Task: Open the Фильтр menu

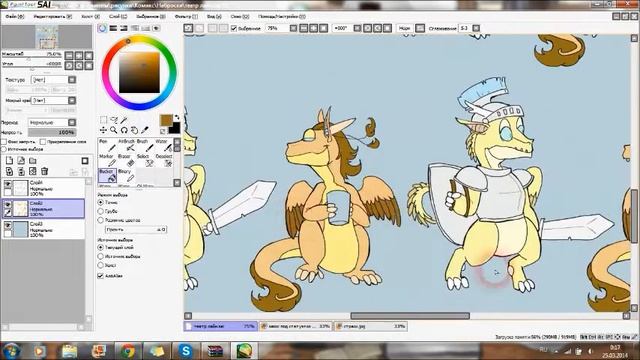Action: pos(186,17)
